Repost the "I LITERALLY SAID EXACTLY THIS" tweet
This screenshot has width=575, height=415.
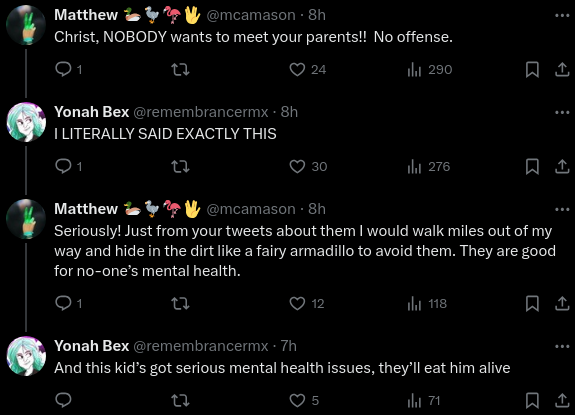180,166
